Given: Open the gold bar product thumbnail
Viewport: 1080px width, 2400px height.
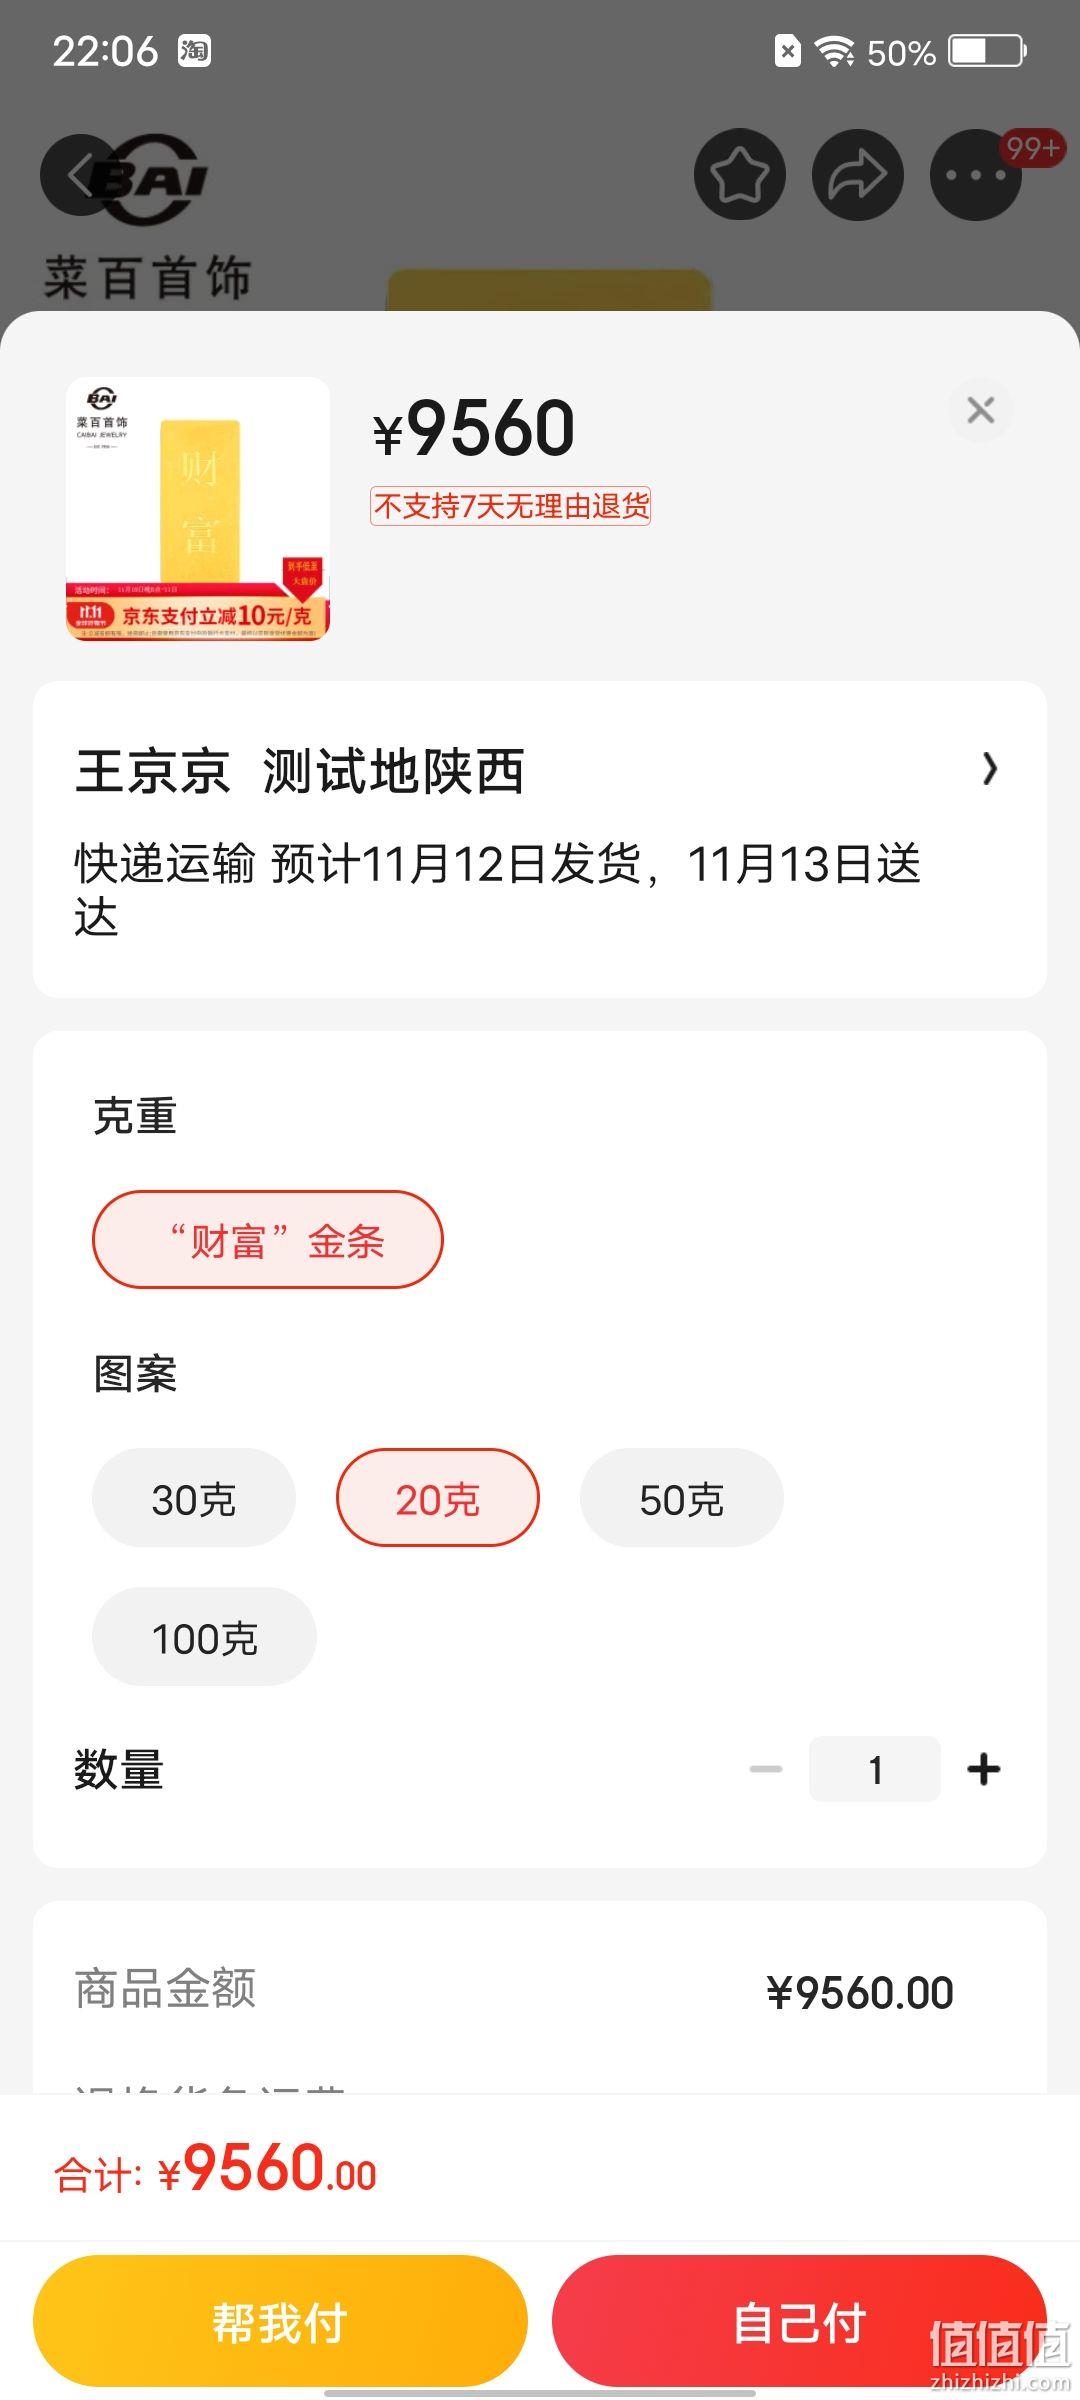Looking at the screenshot, I should [198, 509].
